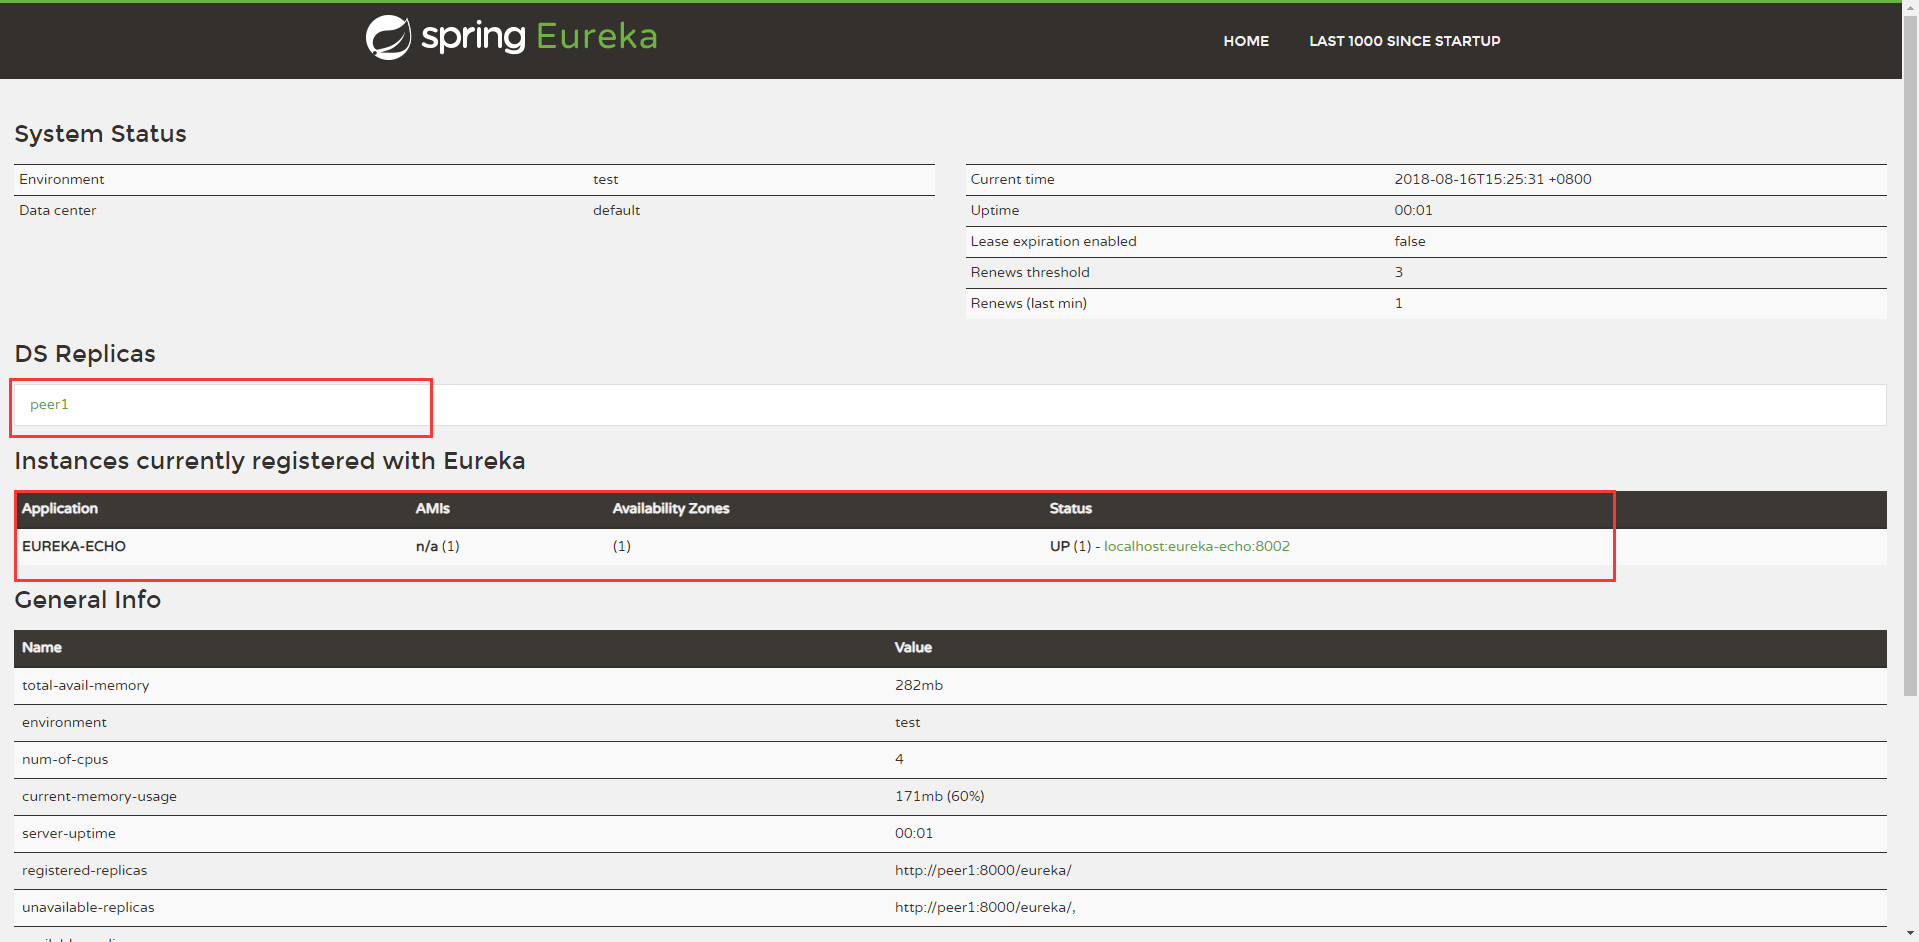The width and height of the screenshot is (1919, 942).
Task: Select the unavailable-replicas URL value
Action: click(985, 907)
